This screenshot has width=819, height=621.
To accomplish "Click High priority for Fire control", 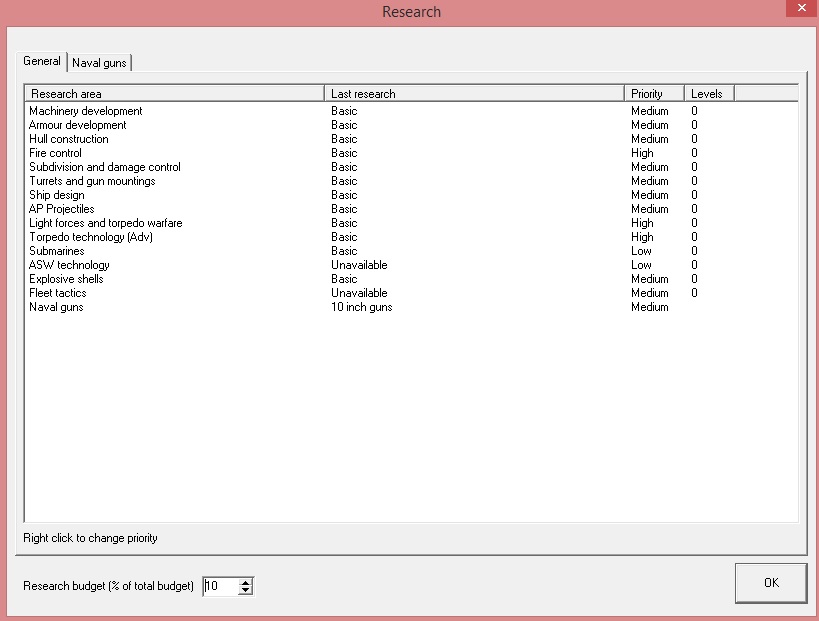I will pos(642,153).
